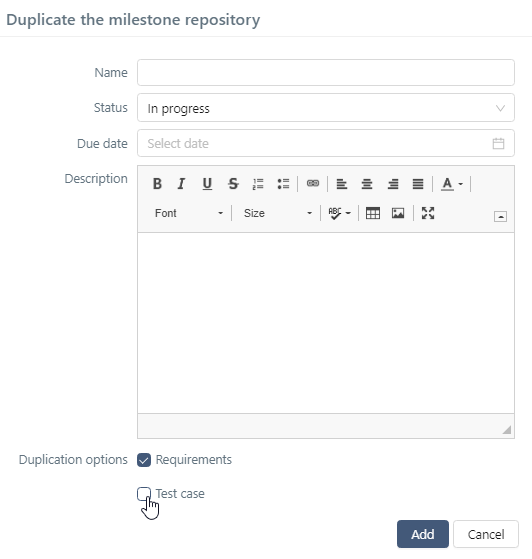Insert an image into the description

tap(398, 213)
